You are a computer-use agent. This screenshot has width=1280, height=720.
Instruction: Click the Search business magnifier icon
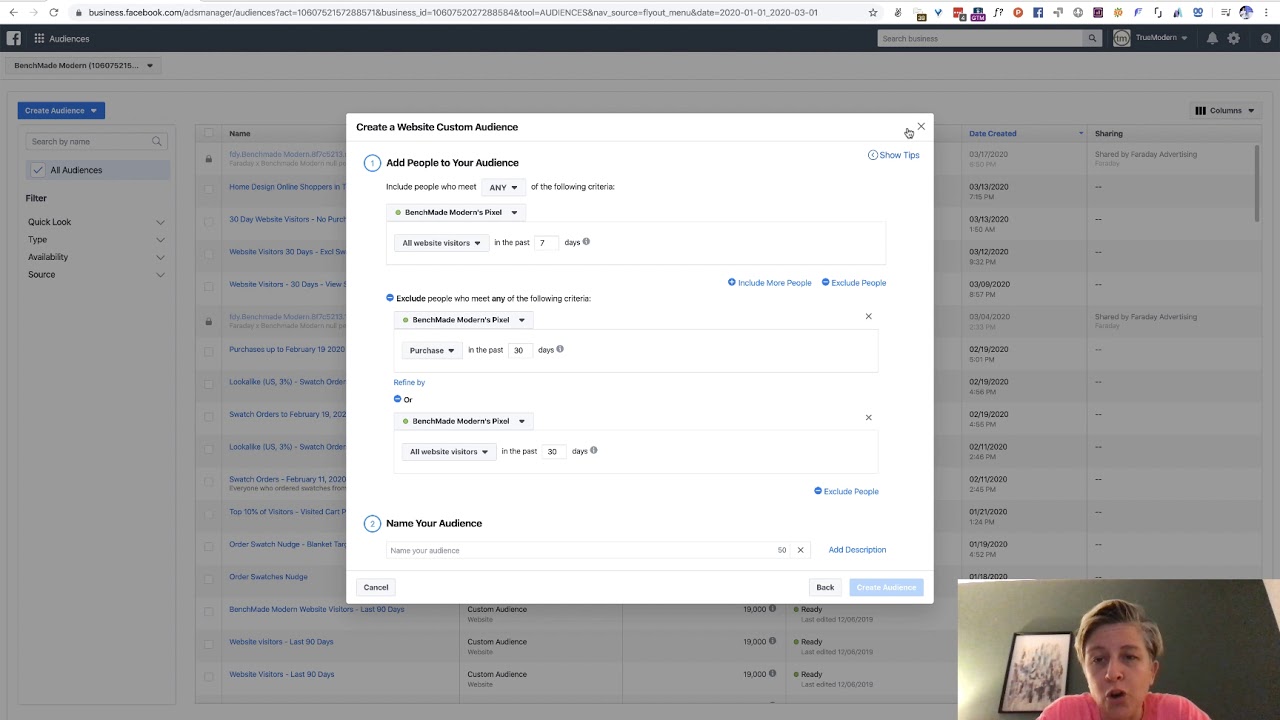pyautogui.click(x=1092, y=38)
